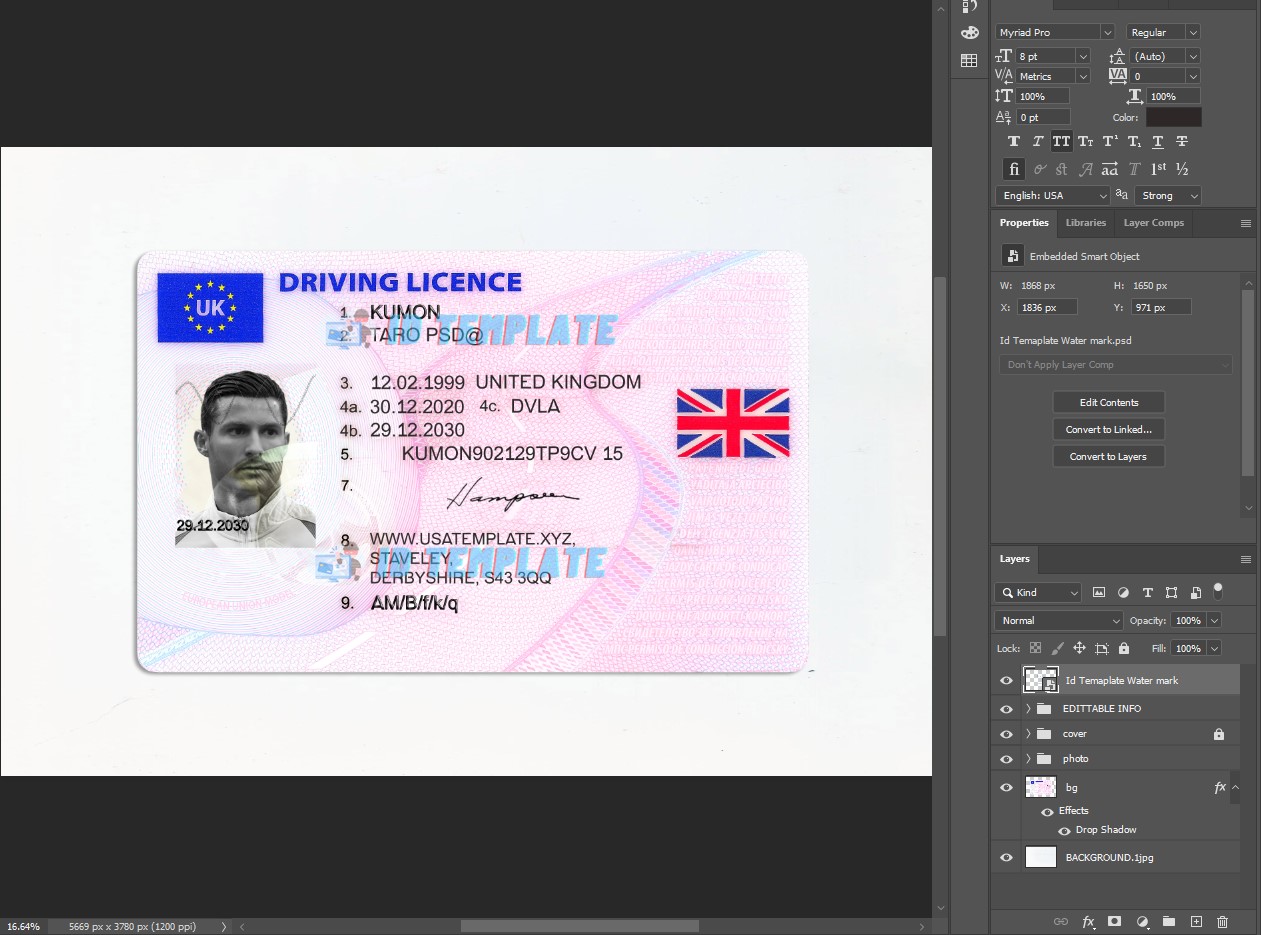Select the Layers tab

pyautogui.click(x=1014, y=559)
